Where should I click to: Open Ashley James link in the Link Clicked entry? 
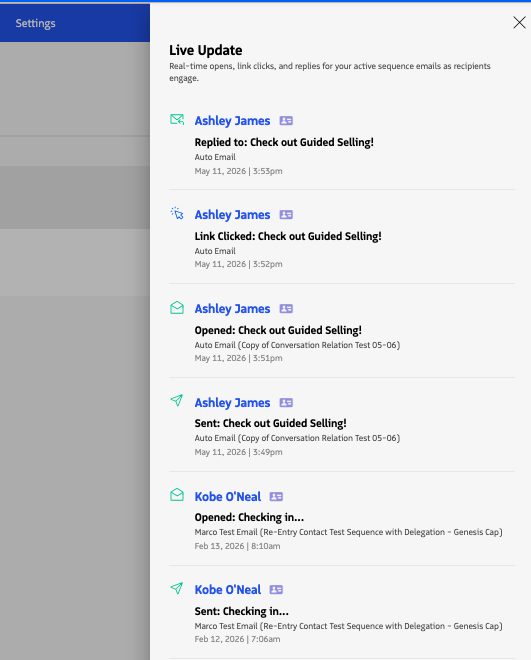coord(232,215)
